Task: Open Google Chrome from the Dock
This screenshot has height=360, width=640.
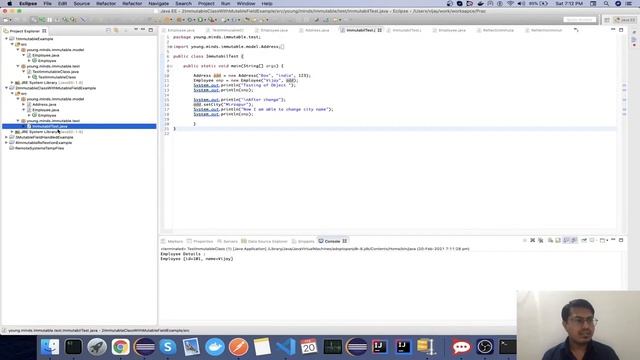Action: tap(120, 347)
